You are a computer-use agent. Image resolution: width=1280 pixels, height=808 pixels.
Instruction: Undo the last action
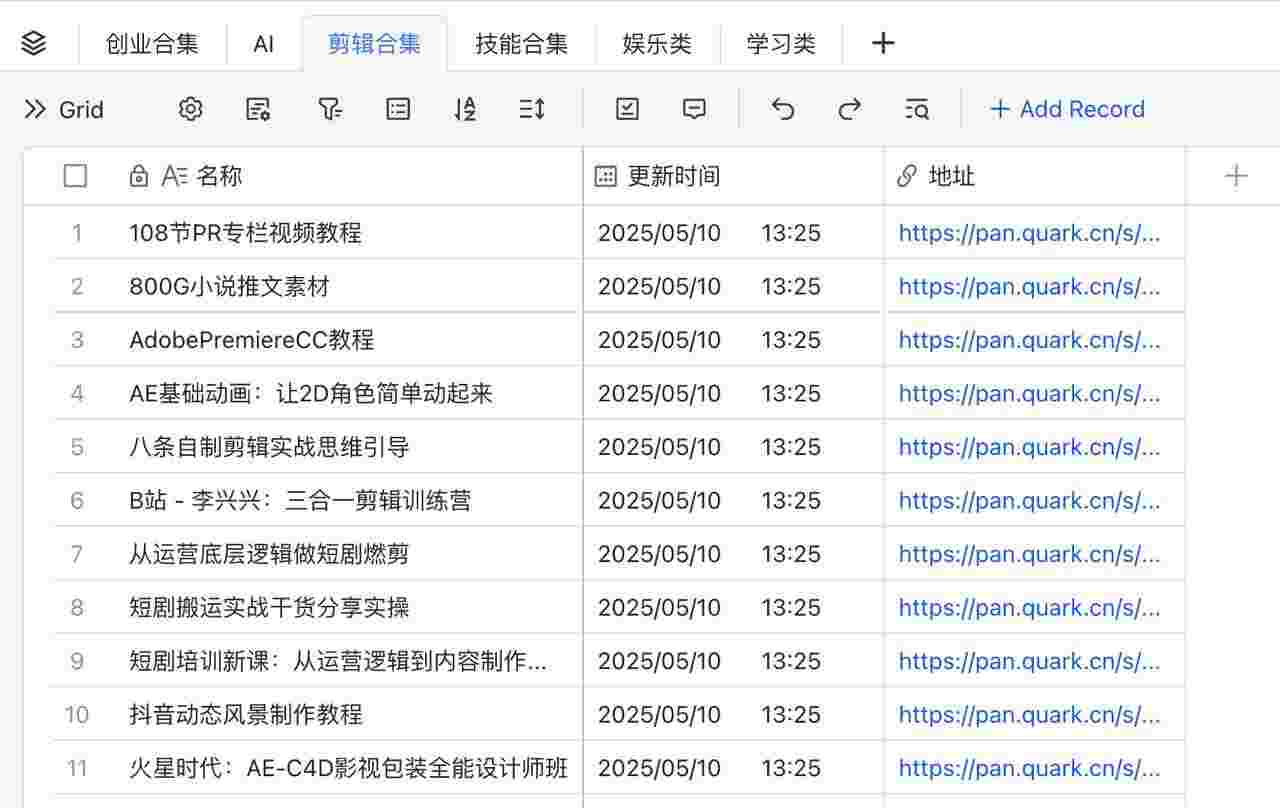click(x=783, y=109)
